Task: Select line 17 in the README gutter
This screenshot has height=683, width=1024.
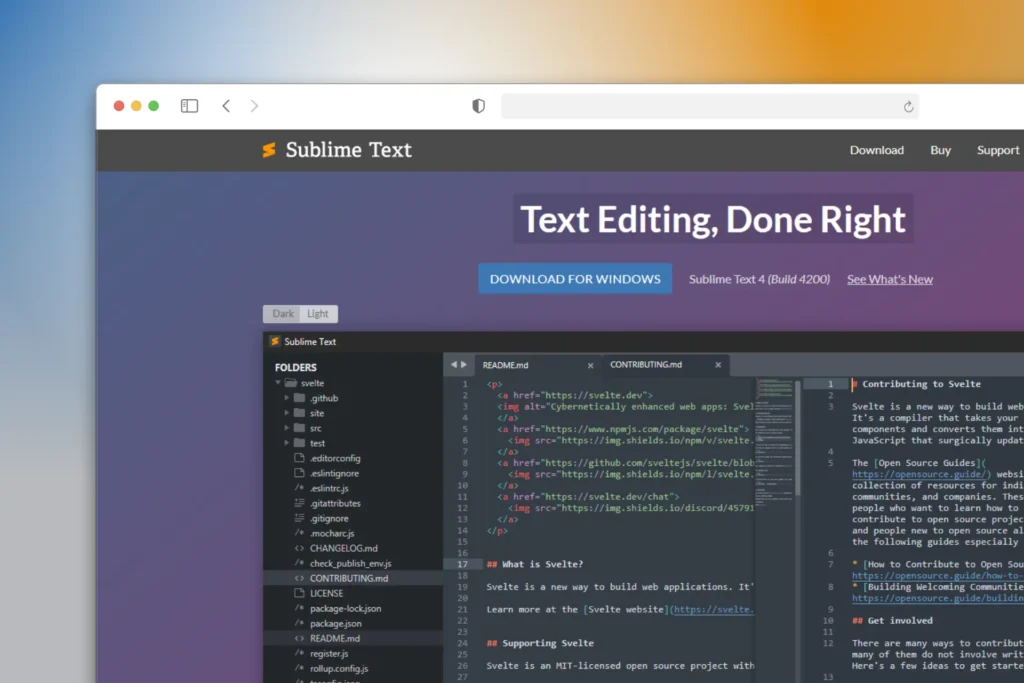Action: 462,564
